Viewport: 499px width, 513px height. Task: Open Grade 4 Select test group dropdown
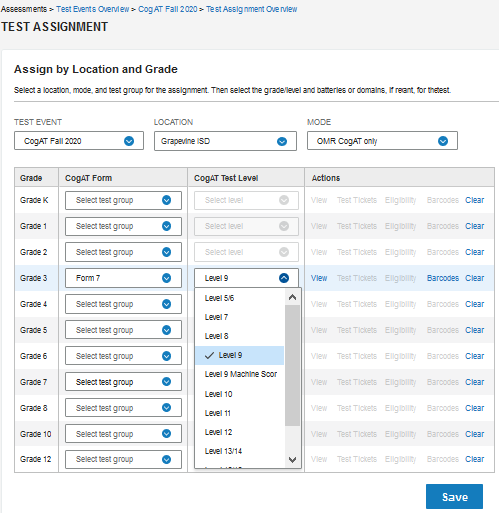[x=123, y=304]
